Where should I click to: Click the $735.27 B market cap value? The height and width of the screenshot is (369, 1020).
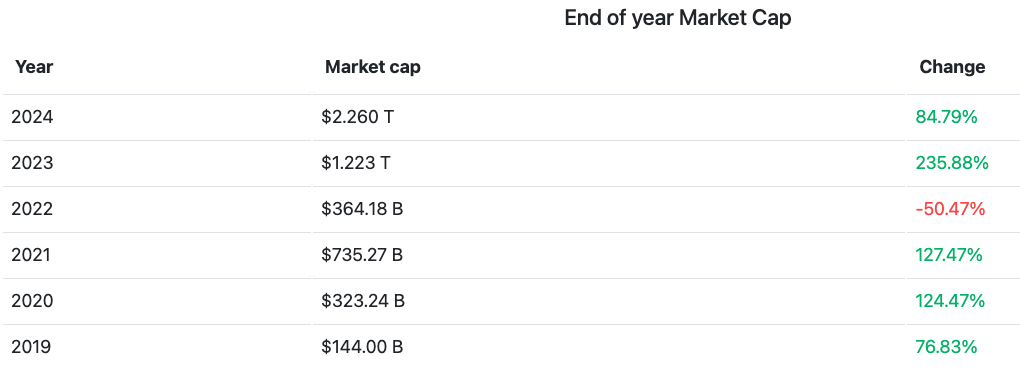click(x=362, y=255)
